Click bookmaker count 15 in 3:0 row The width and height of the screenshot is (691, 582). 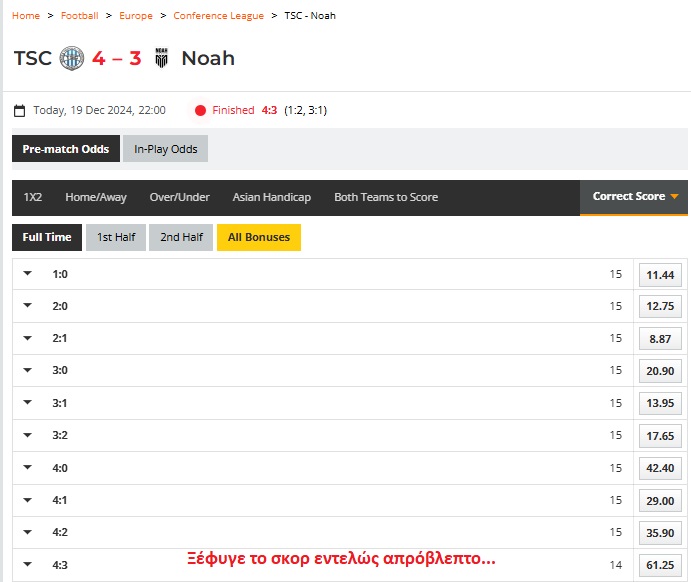click(615, 371)
